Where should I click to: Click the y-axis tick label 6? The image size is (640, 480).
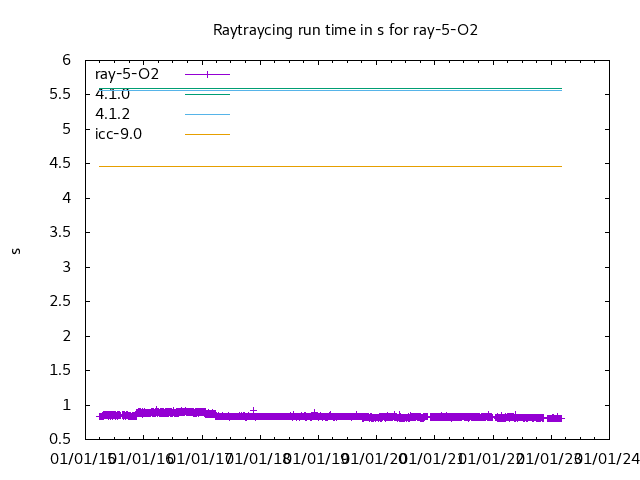pos(66,60)
